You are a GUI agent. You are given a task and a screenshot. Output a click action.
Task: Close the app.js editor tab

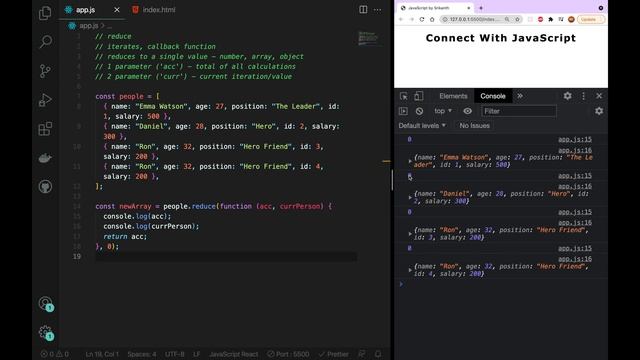pos(117,10)
